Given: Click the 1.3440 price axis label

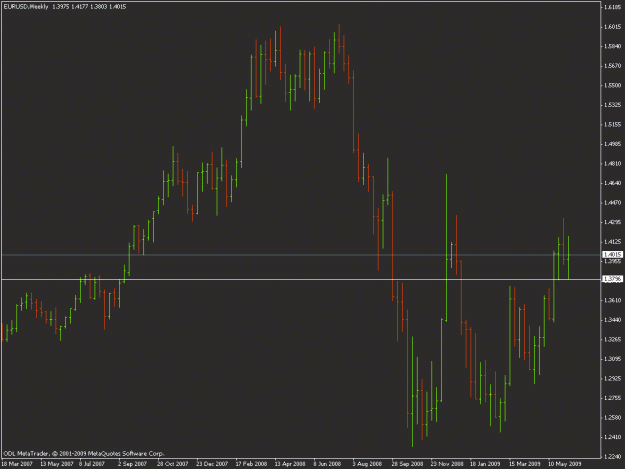Looking at the screenshot, I should coord(613,320).
